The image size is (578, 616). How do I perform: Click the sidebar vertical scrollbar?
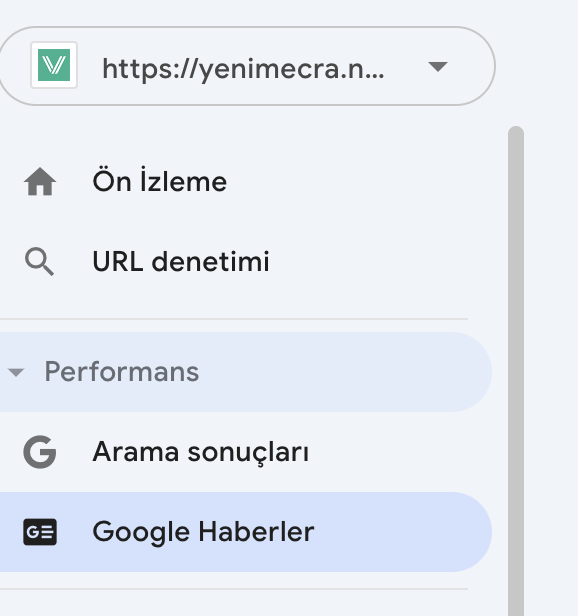click(516, 371)
